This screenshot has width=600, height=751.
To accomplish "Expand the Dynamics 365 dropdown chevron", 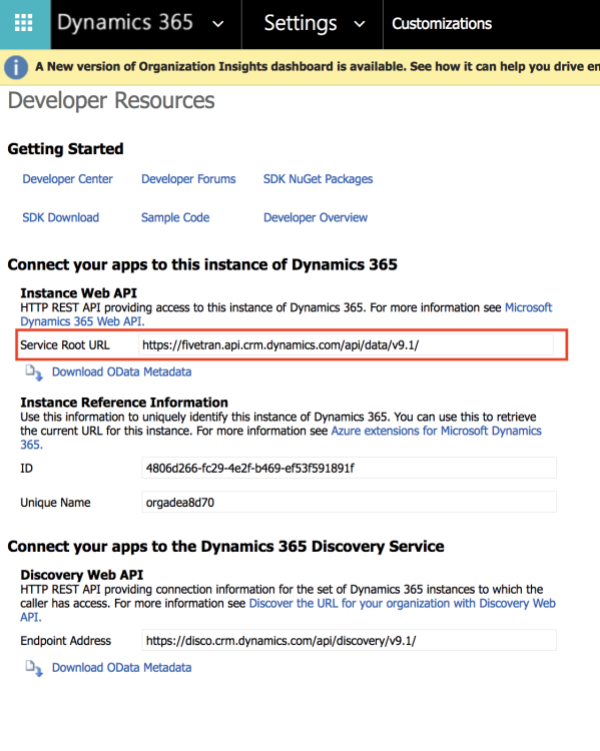I will pos(218,24).
